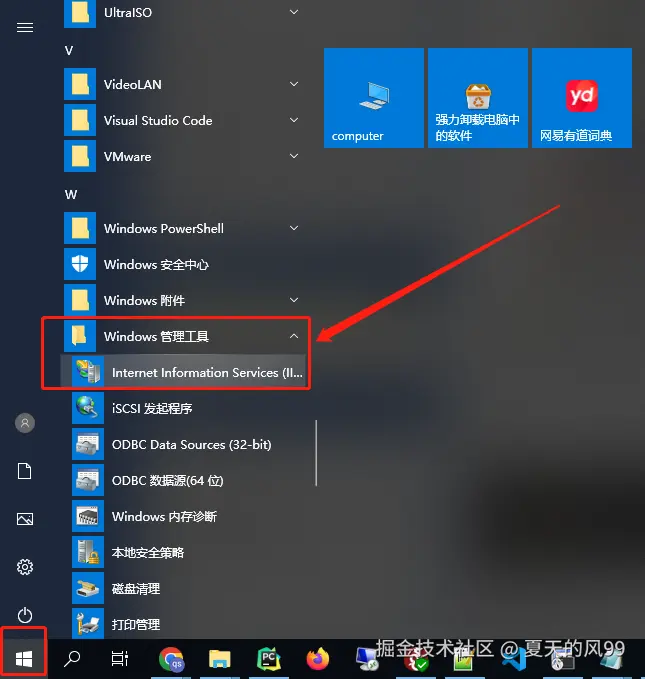
Task: Open Windows 安全中心
Action: pos(185,264)
